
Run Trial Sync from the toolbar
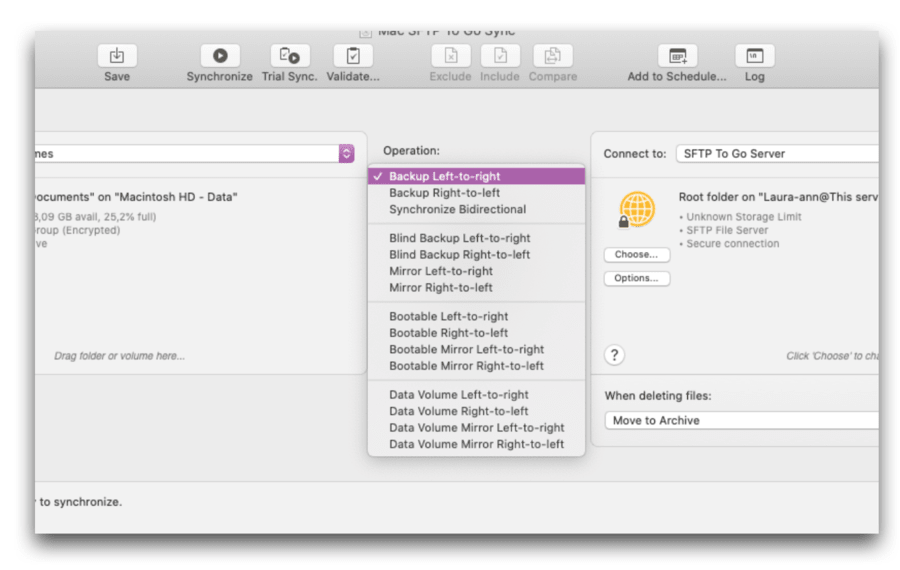pyautogui.click(x=290, y=56)
